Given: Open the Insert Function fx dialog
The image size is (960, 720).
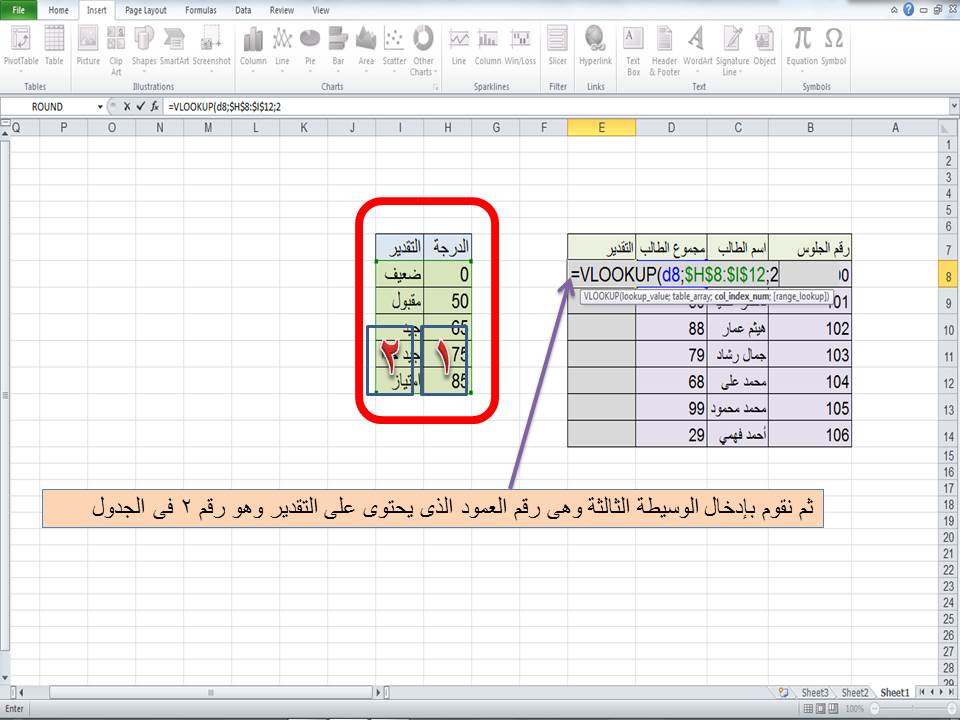Looking at the screenshot, I should (155, 107).
